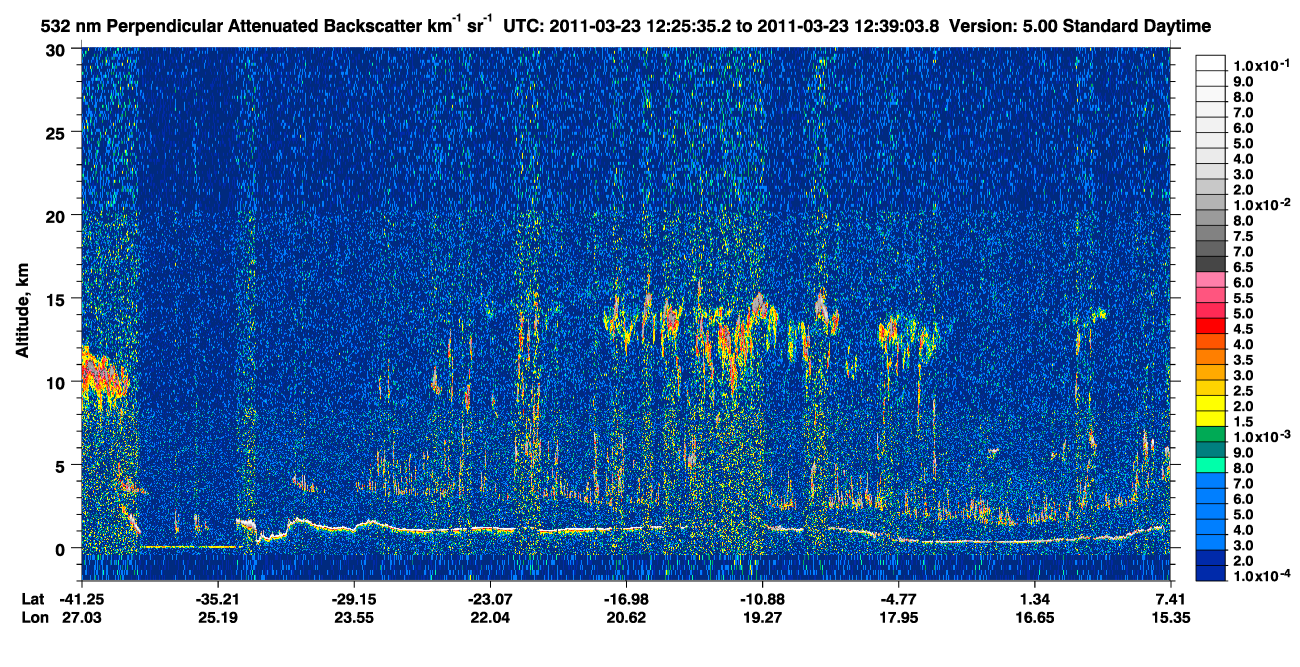Click the colorbar label 1.0x10-2
The height and width of the screenshot is (667, 1300).
[x=1262, y=205]
